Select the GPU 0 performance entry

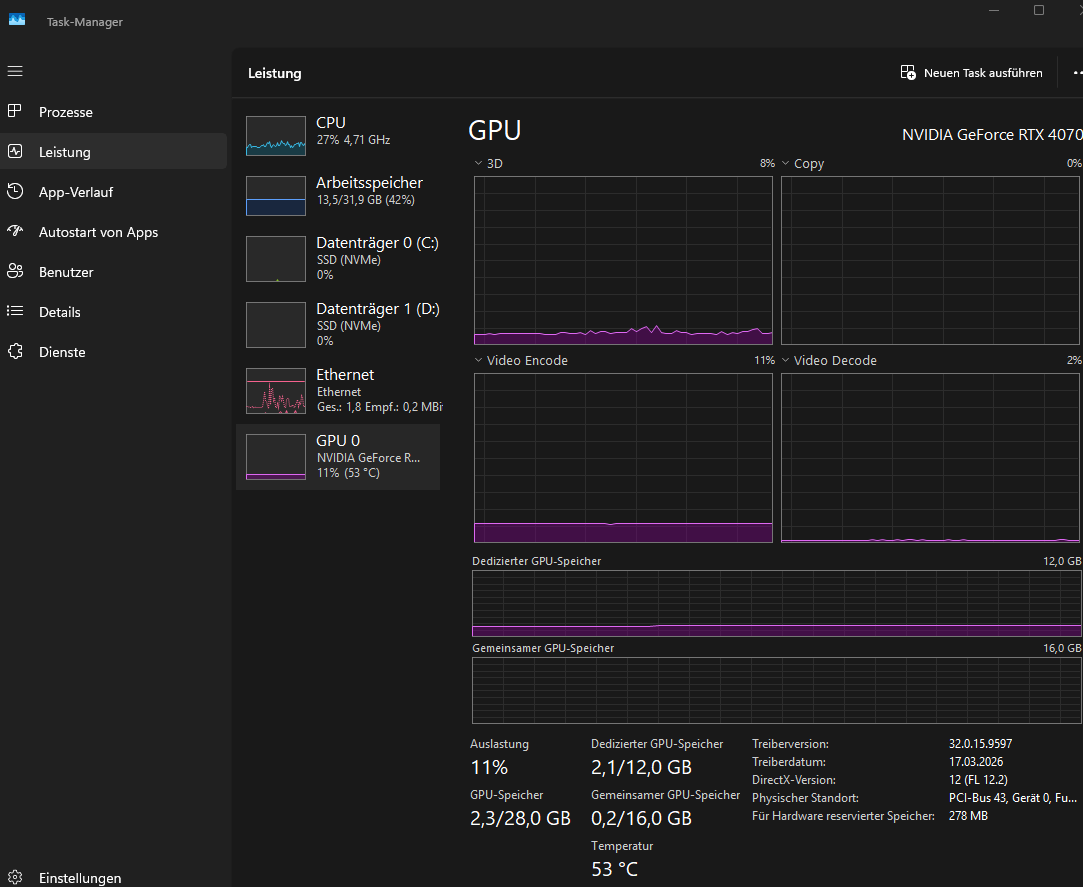(x=338, y=457)
